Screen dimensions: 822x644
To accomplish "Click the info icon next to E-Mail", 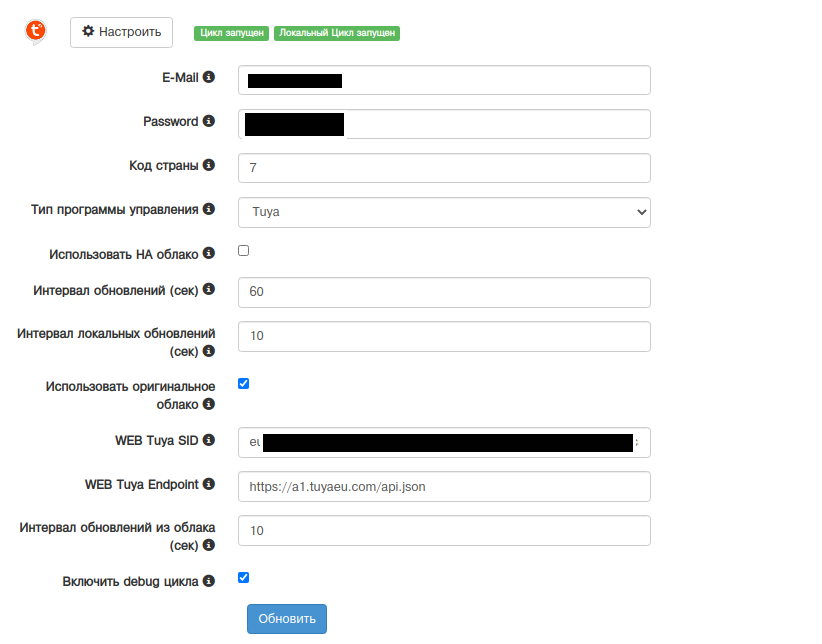I will tap(209, 77).
